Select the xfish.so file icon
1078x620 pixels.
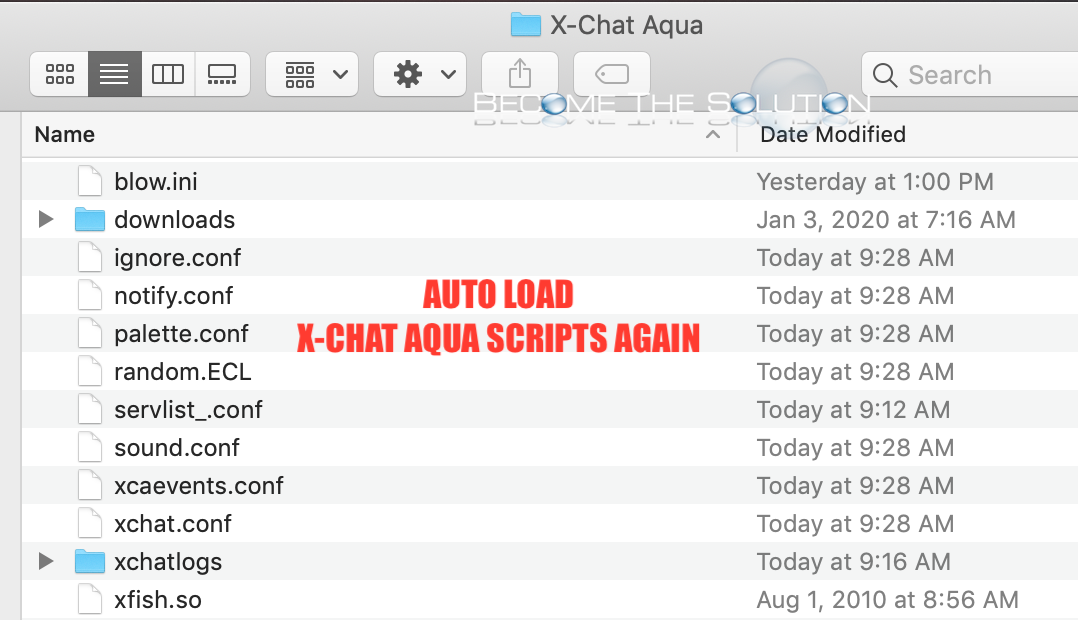tap(90, 599)
